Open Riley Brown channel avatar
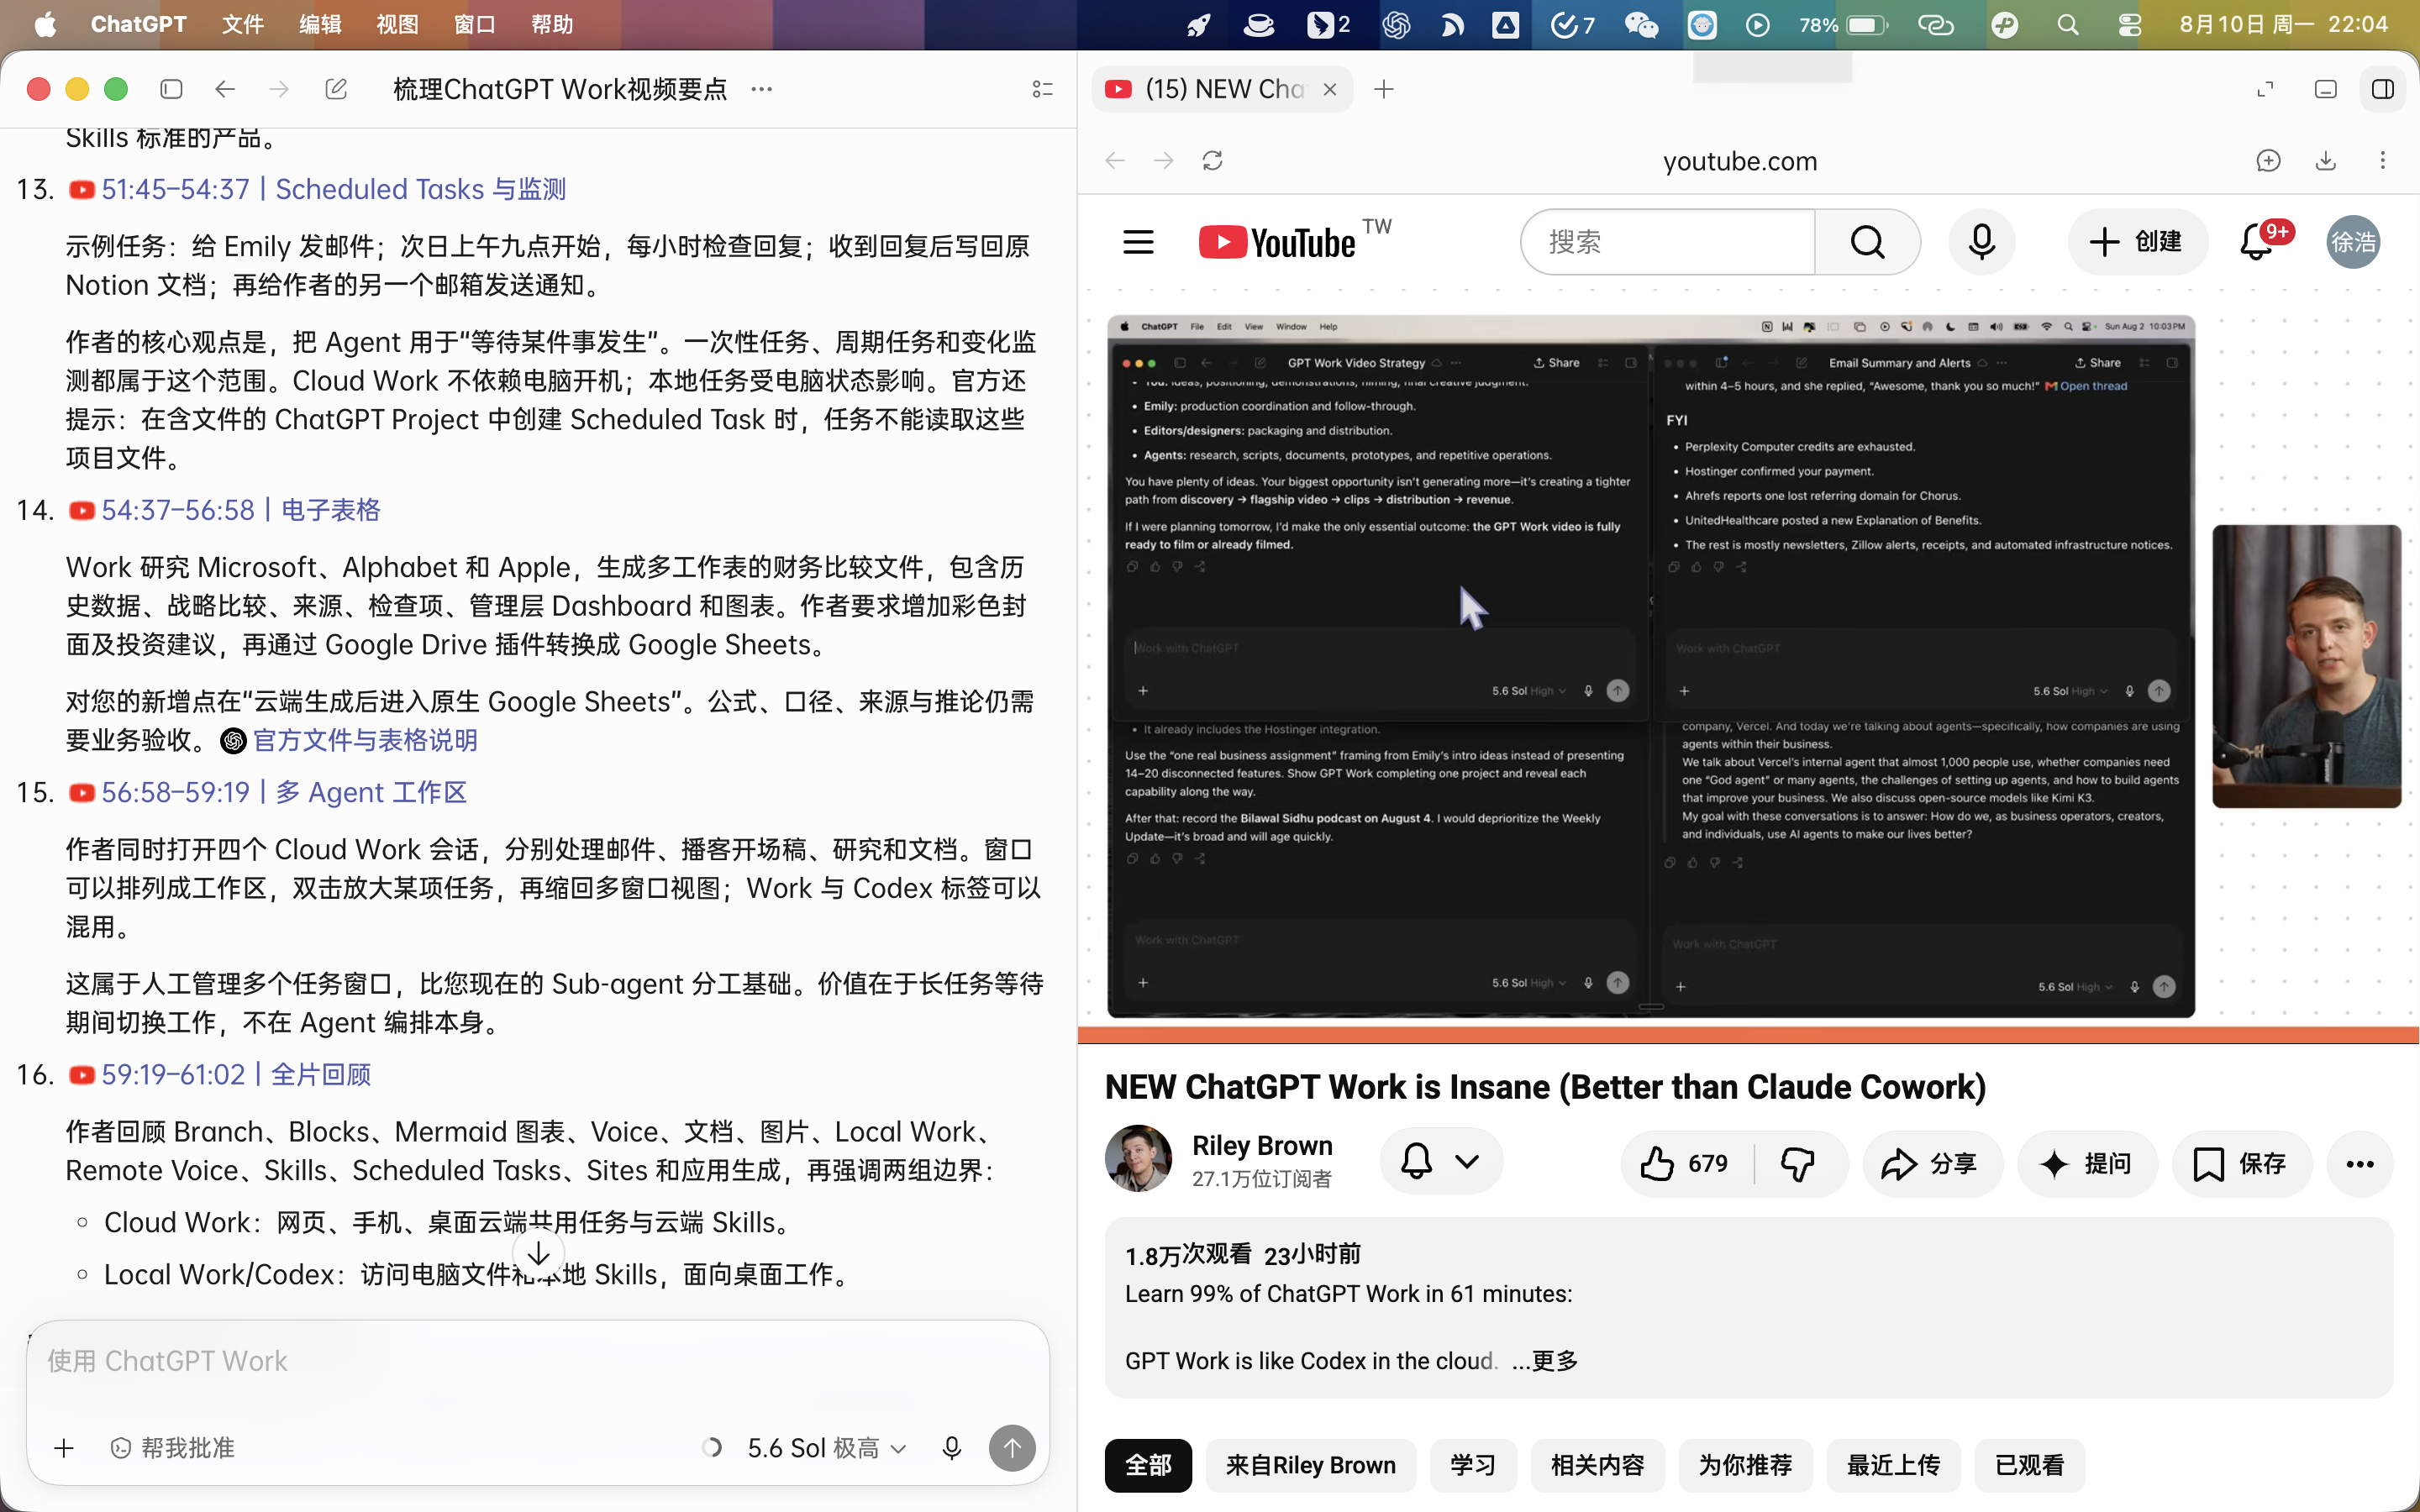Image resolution: width=2420 pixels, height=1512 pixels. (x=1138, y=1159)
